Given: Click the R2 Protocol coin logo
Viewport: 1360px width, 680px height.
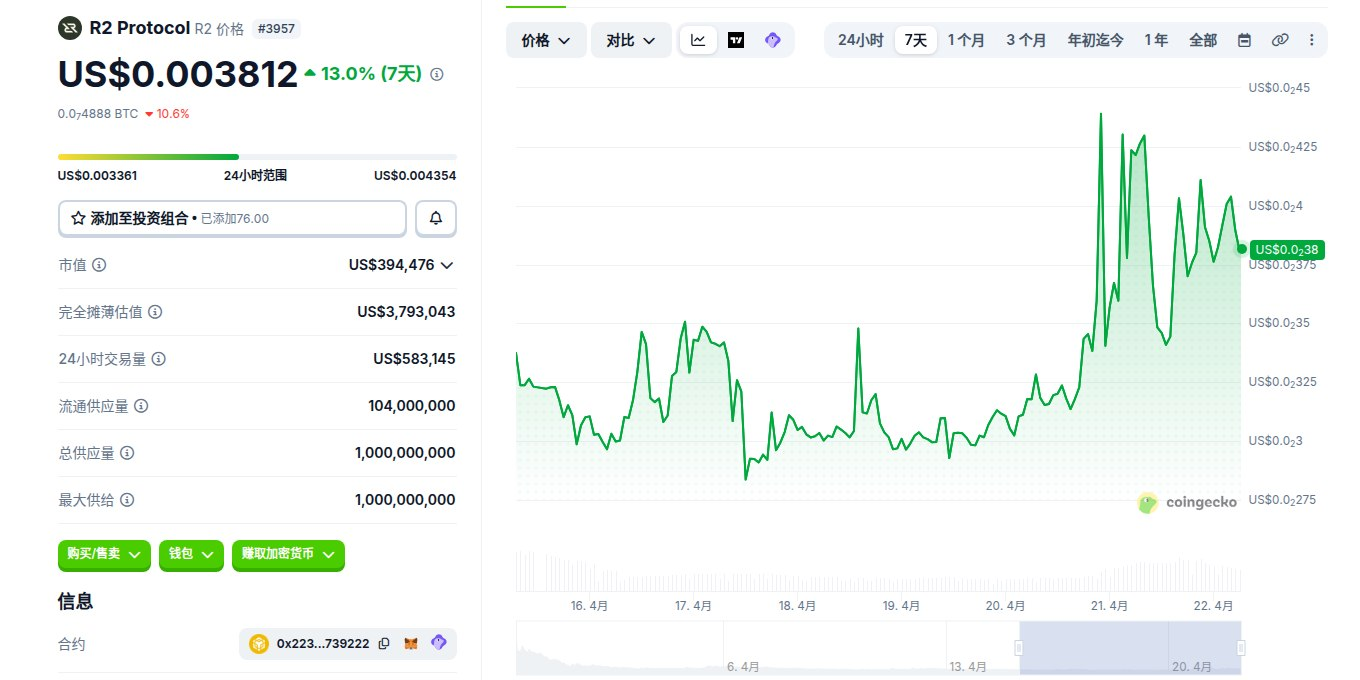Looking at the screenshot, I should pyautogui.click(x=70, y=28).
